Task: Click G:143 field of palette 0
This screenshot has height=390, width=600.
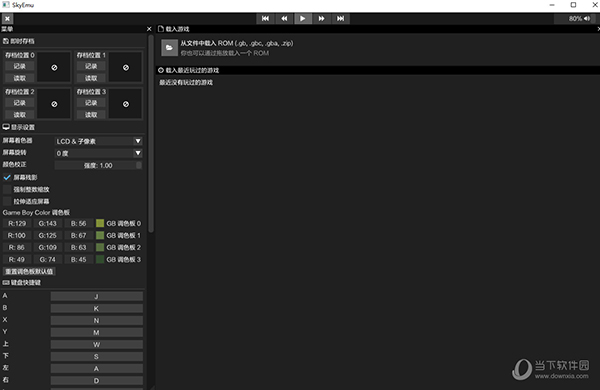Action: (47, 223)
